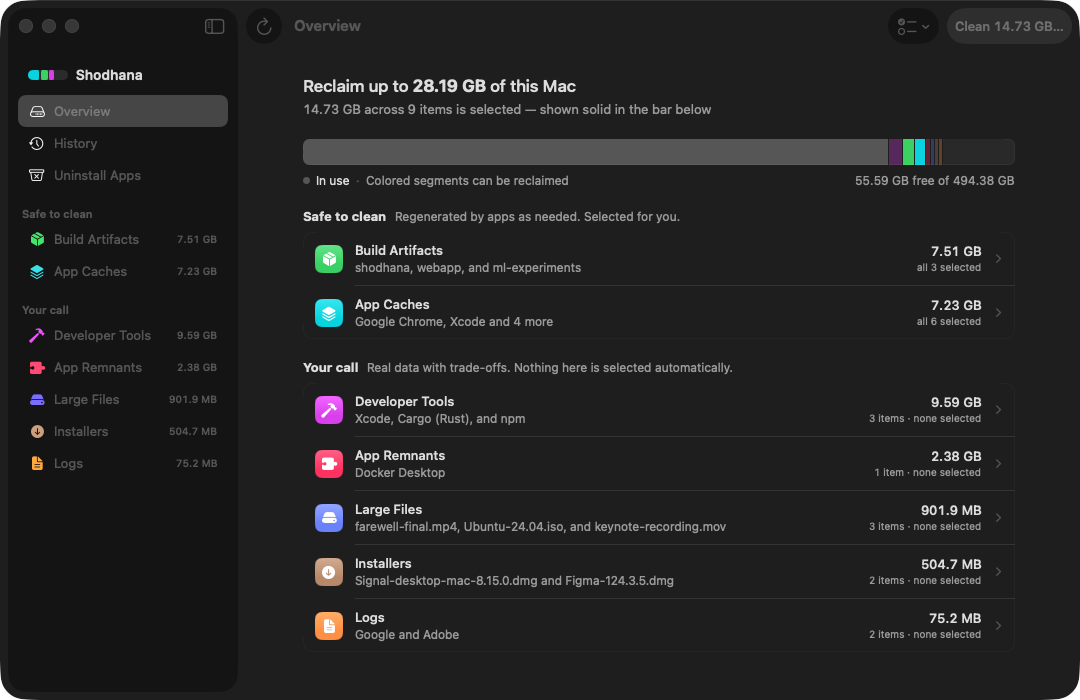Viewport: 1080px width, 700px height.
Task: Click the Large Files drive sidebar icon
Action: (37, 400)
